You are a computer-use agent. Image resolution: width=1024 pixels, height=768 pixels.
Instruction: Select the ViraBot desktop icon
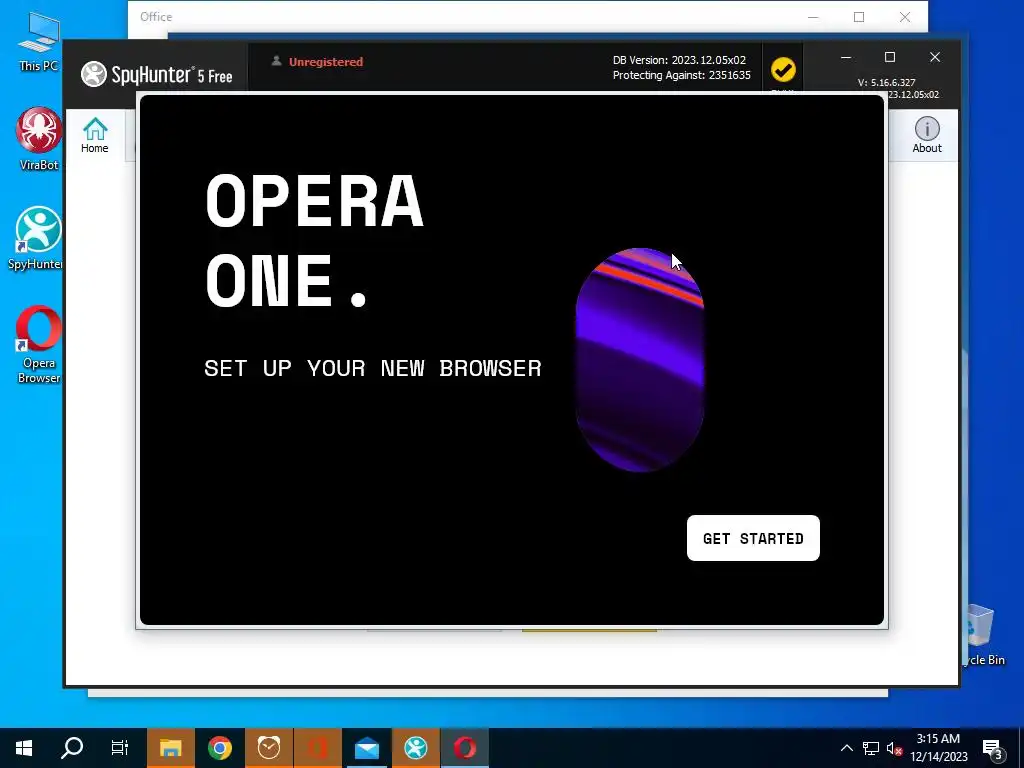coord(39,139)
